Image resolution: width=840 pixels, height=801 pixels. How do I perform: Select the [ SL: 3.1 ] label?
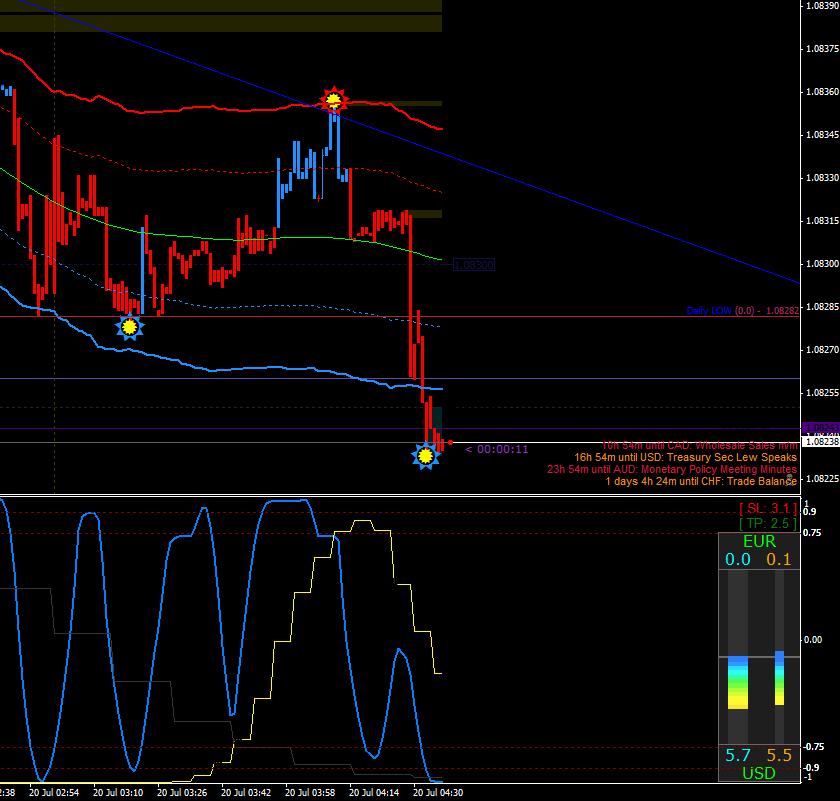pos(768,508)
